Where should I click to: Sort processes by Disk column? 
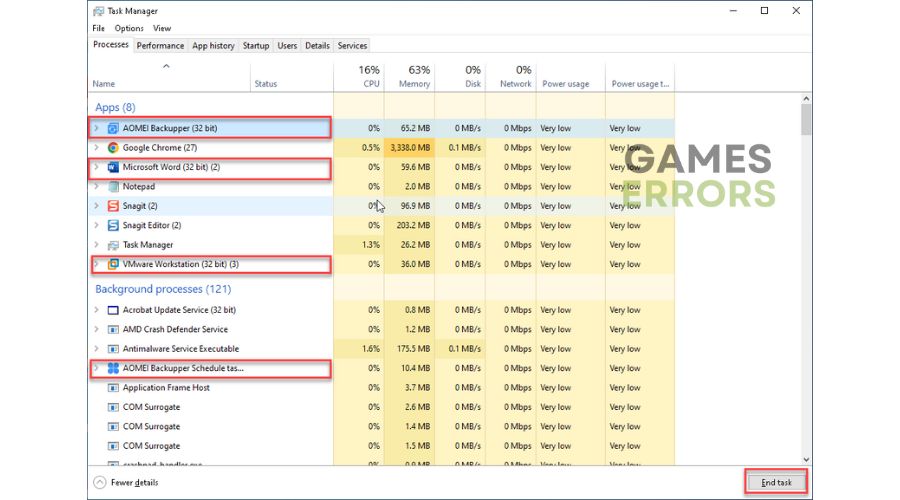coord(460,77)
